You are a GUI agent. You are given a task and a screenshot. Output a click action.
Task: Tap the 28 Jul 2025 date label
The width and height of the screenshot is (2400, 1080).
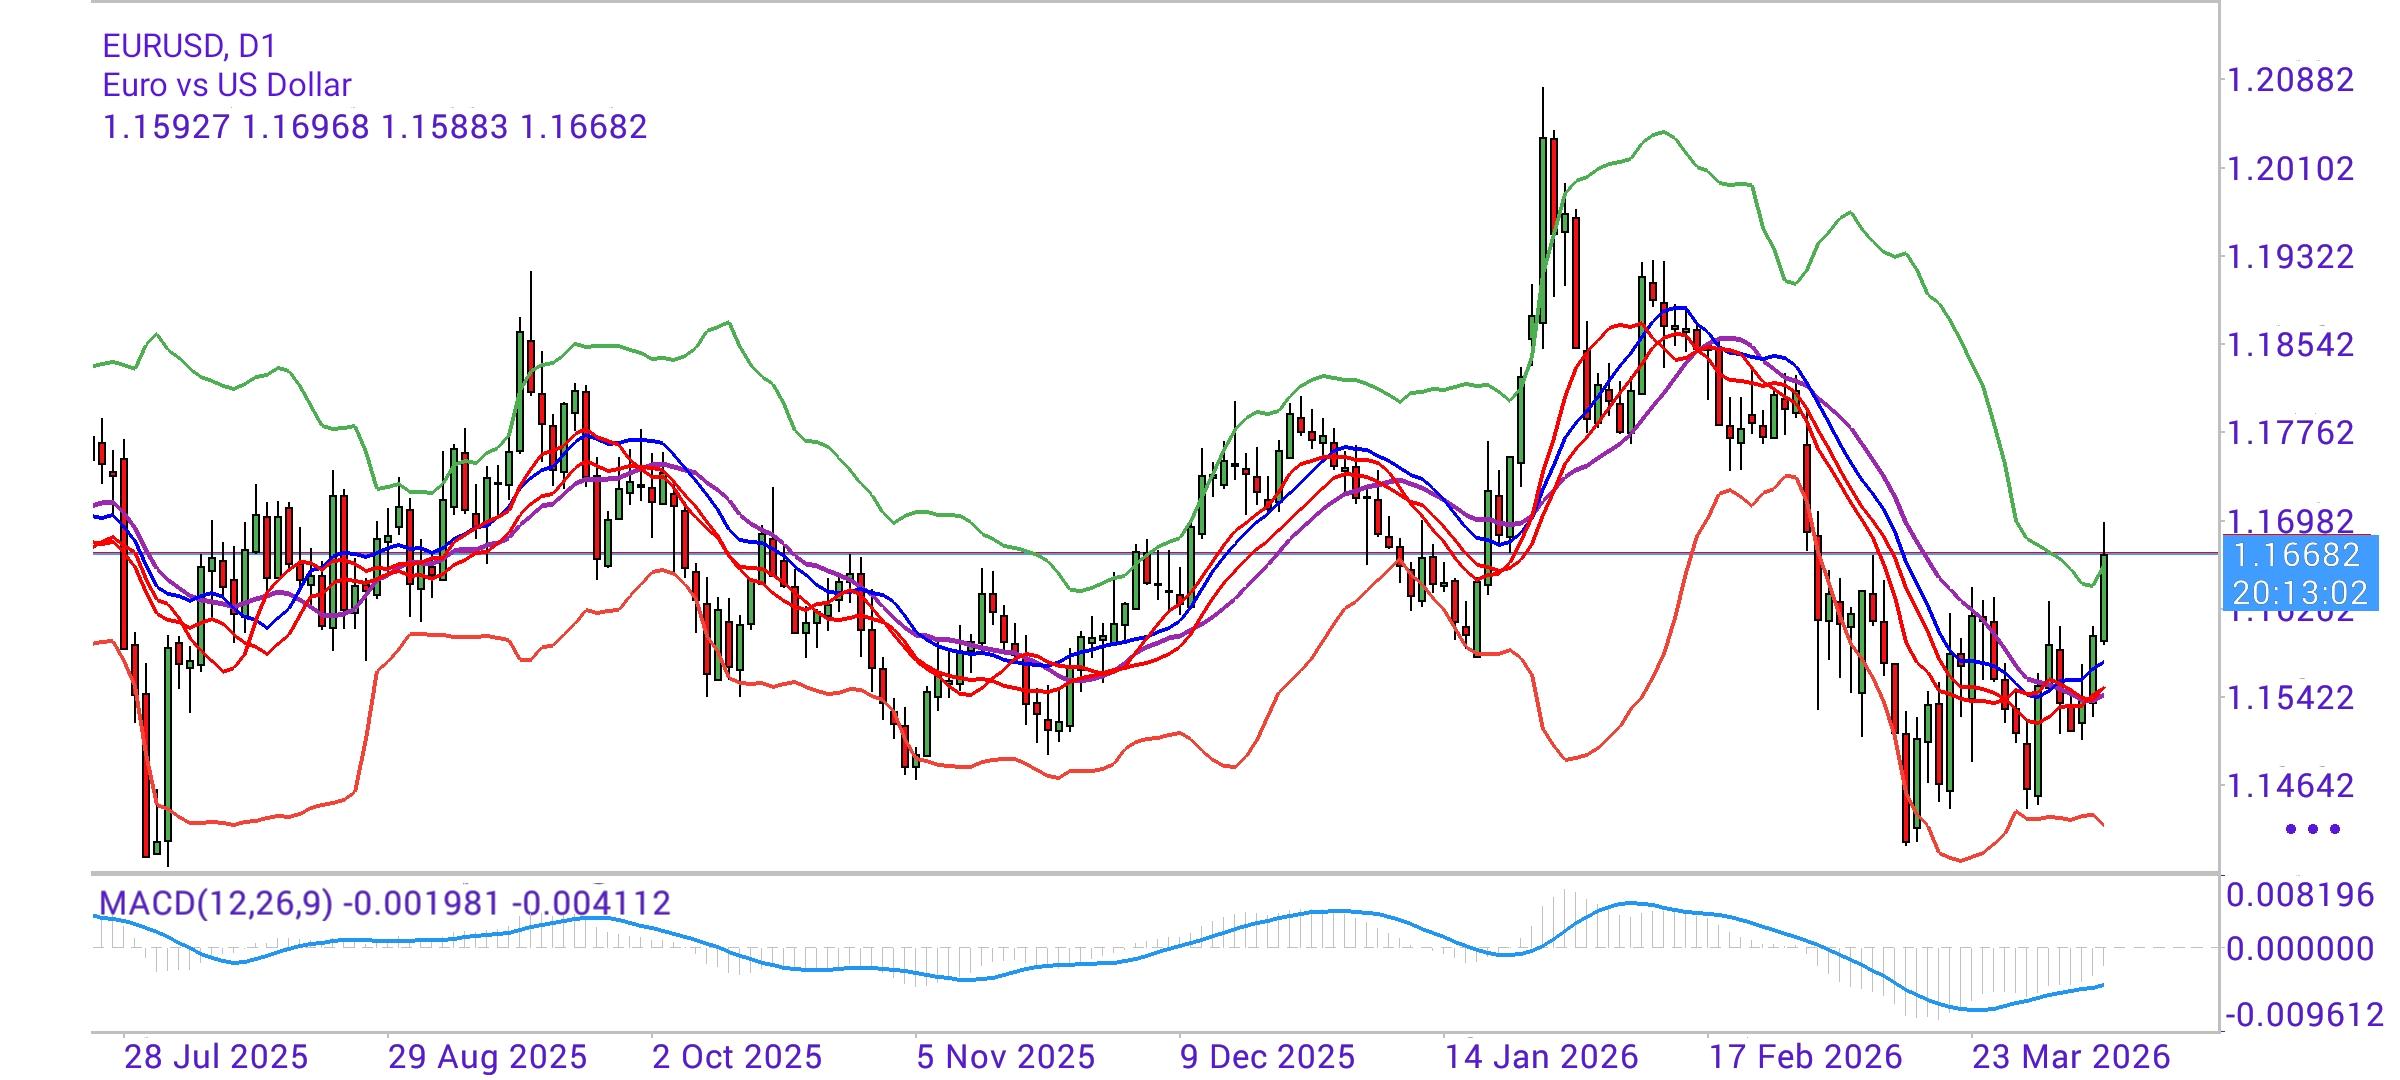point(218,1055)
